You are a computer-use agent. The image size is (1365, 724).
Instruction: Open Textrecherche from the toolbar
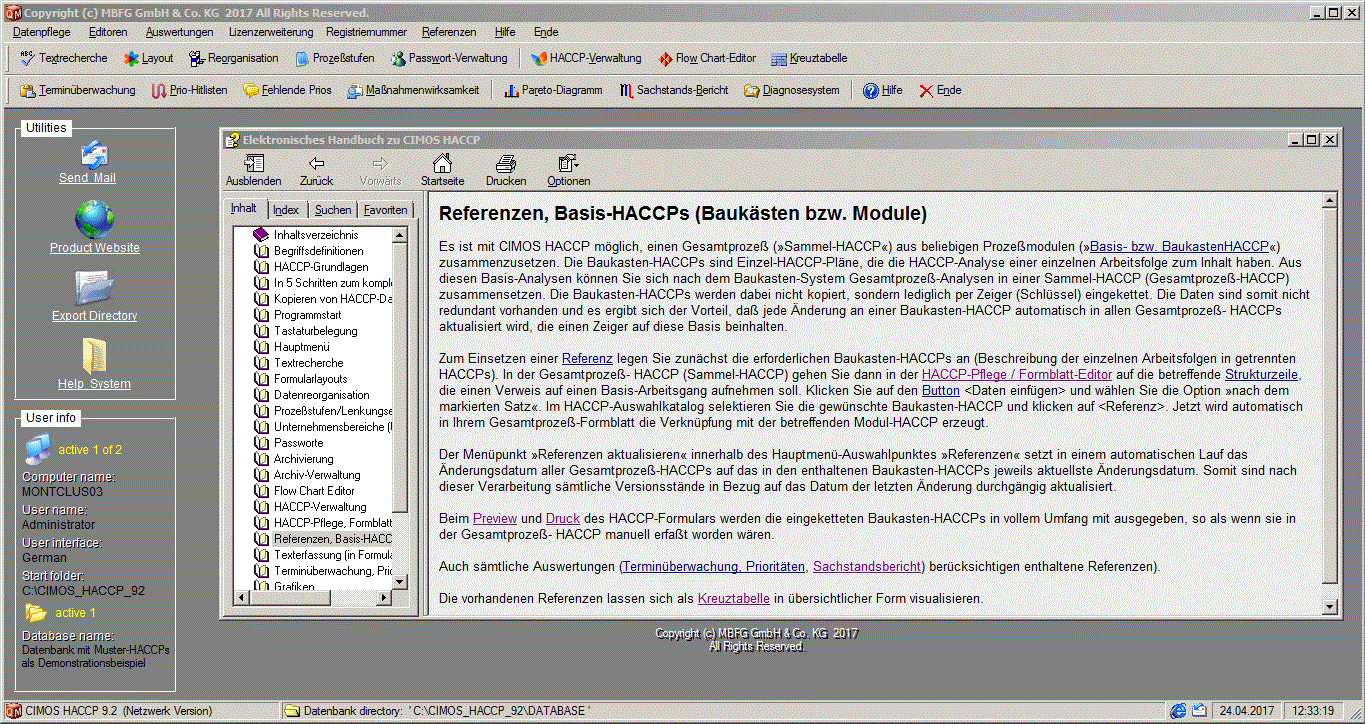pos(64,58)
